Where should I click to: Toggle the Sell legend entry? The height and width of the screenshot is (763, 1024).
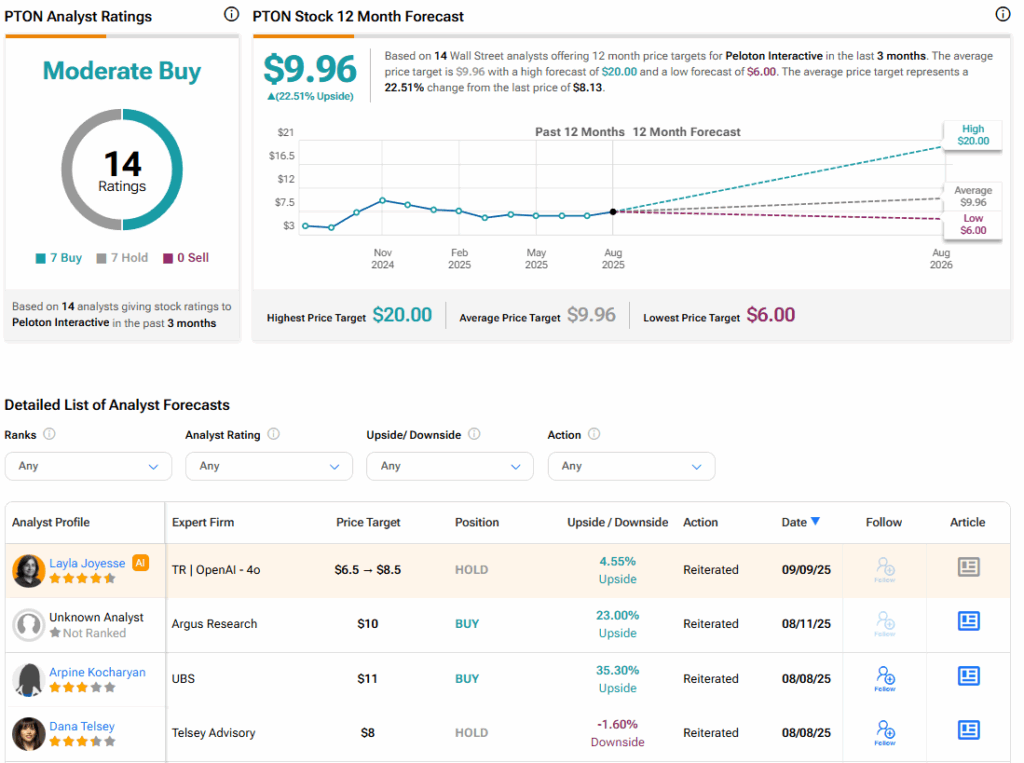pyautogui.click(x=186, y=258)
